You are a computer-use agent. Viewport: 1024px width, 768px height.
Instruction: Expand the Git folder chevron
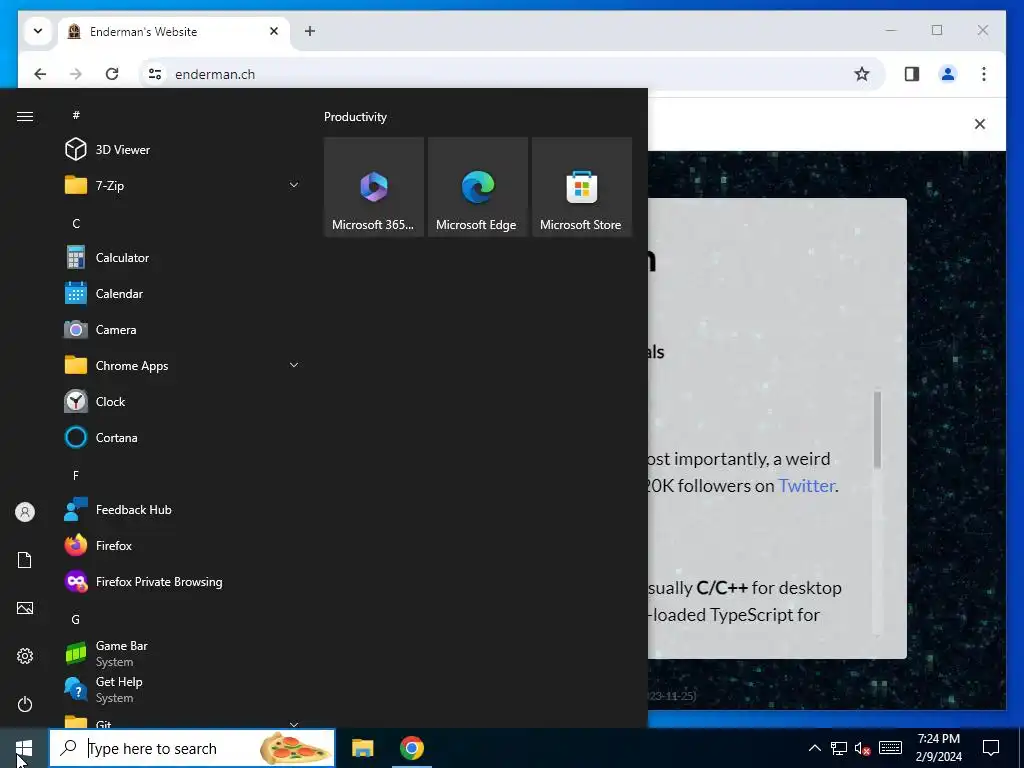(x=294, y=724)
